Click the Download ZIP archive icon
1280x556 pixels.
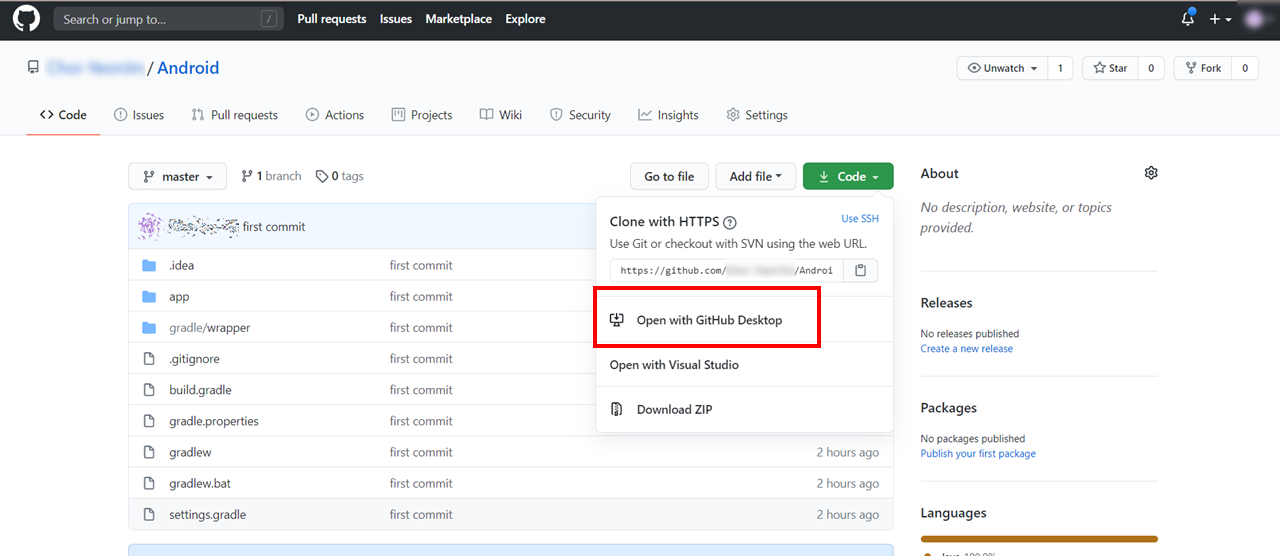(617, 409)
